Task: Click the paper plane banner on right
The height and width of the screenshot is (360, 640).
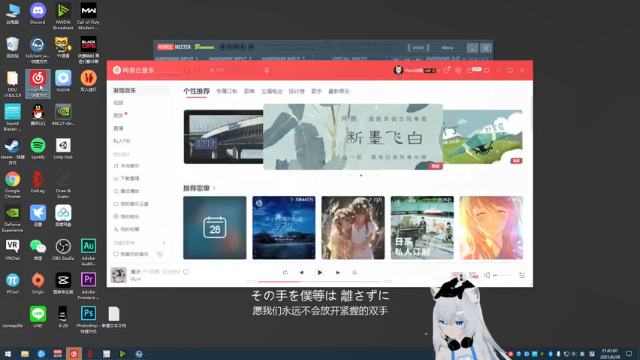Action: (x=483, y=137)
